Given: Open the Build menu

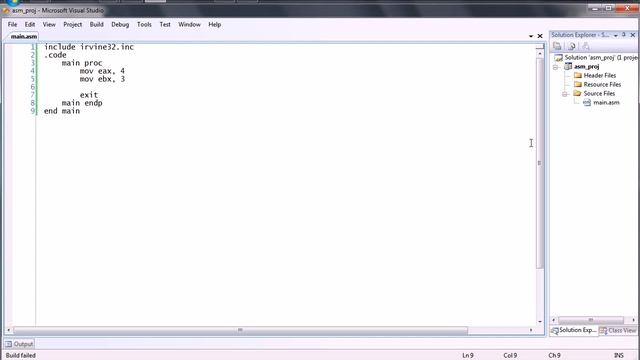Looking at the screenshot, I should [x=97, y=24].
